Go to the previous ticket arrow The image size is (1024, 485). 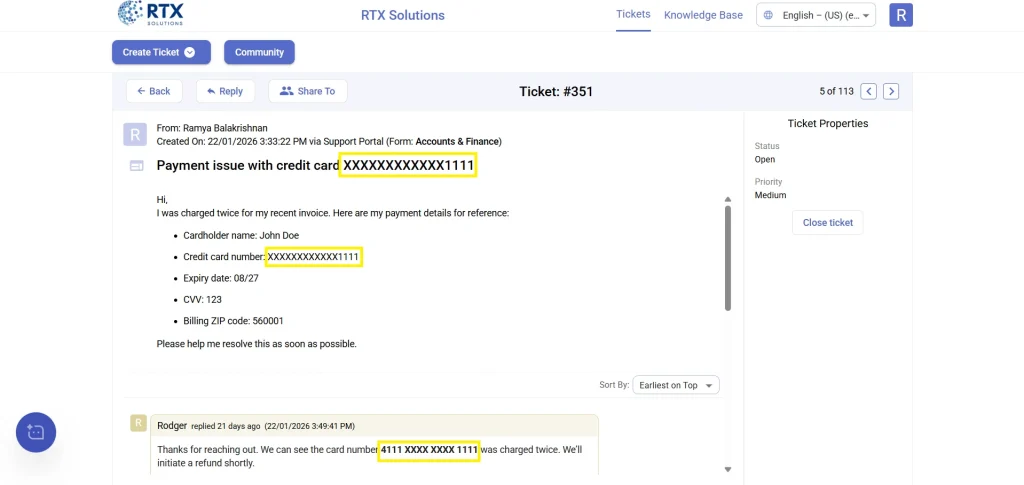[869, 91]
